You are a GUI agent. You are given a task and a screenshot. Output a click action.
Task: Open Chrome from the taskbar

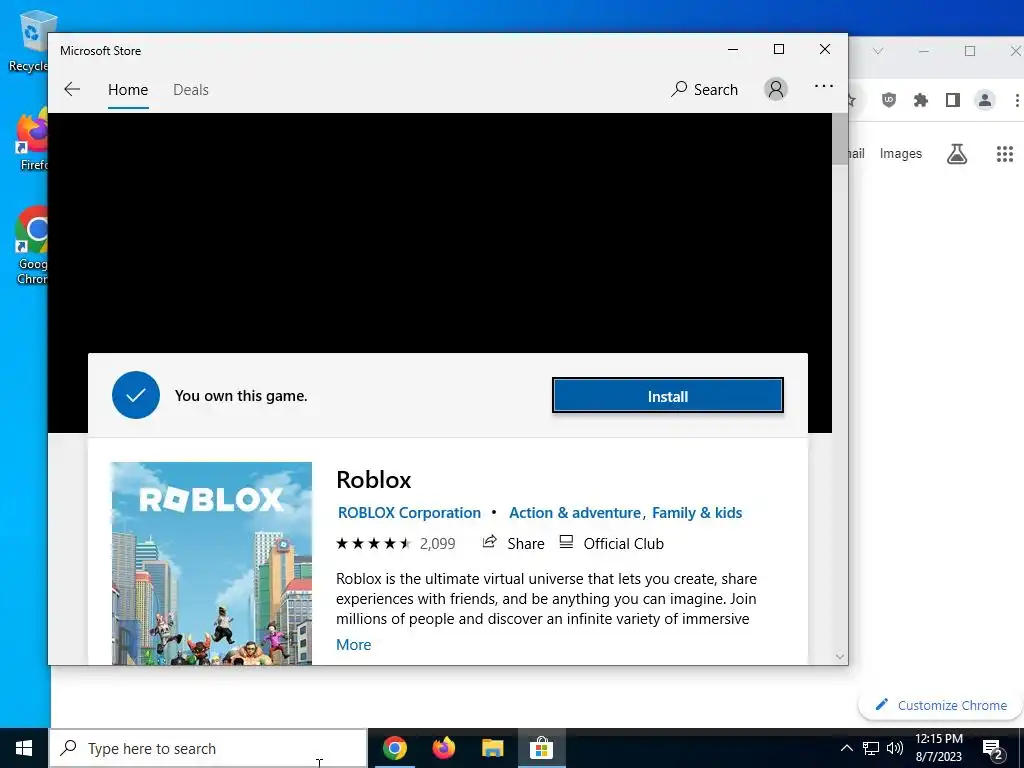(x=395, y=748)
